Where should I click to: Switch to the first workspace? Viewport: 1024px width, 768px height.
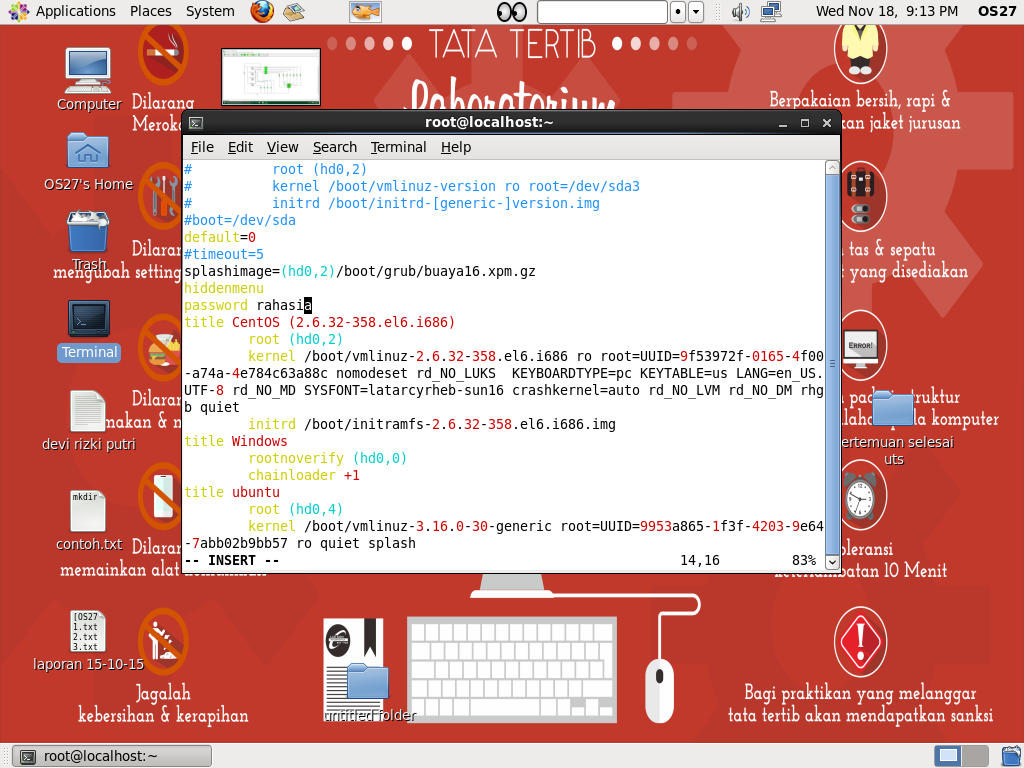click(x=948, y=756)
